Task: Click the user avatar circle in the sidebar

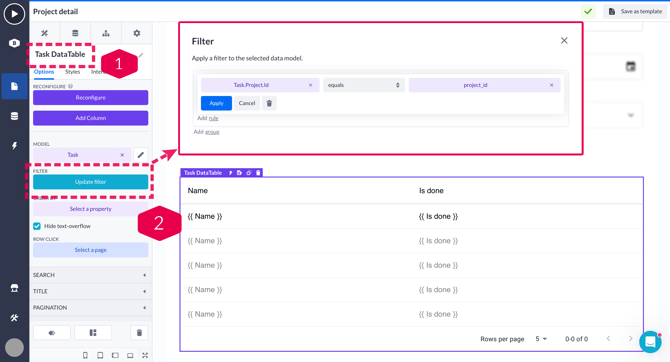Action: point(14,347)
